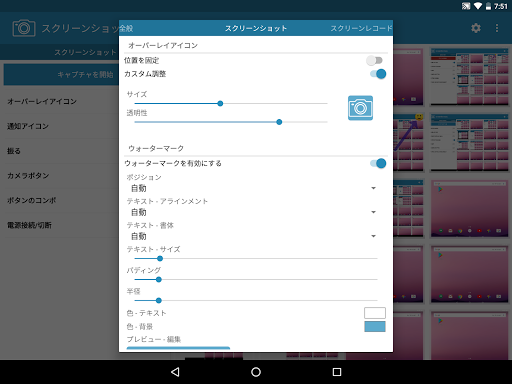Tap the camera app logo in header
512x384 pixels.
(24, 28)
